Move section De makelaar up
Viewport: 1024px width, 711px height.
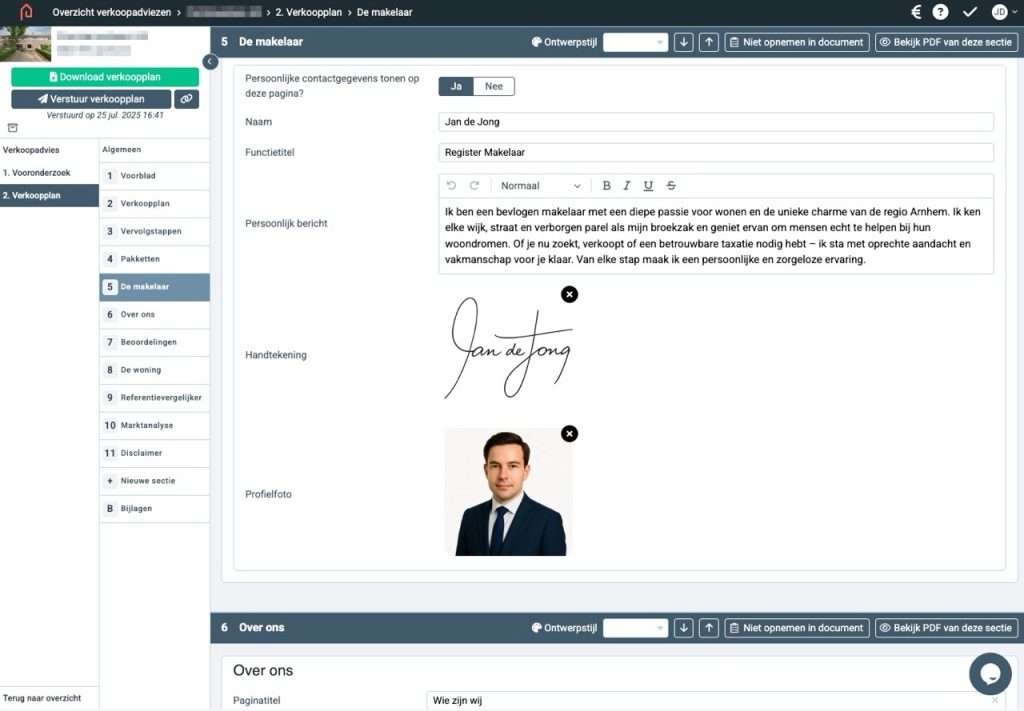pyautogui.click(x=709, y=42)
